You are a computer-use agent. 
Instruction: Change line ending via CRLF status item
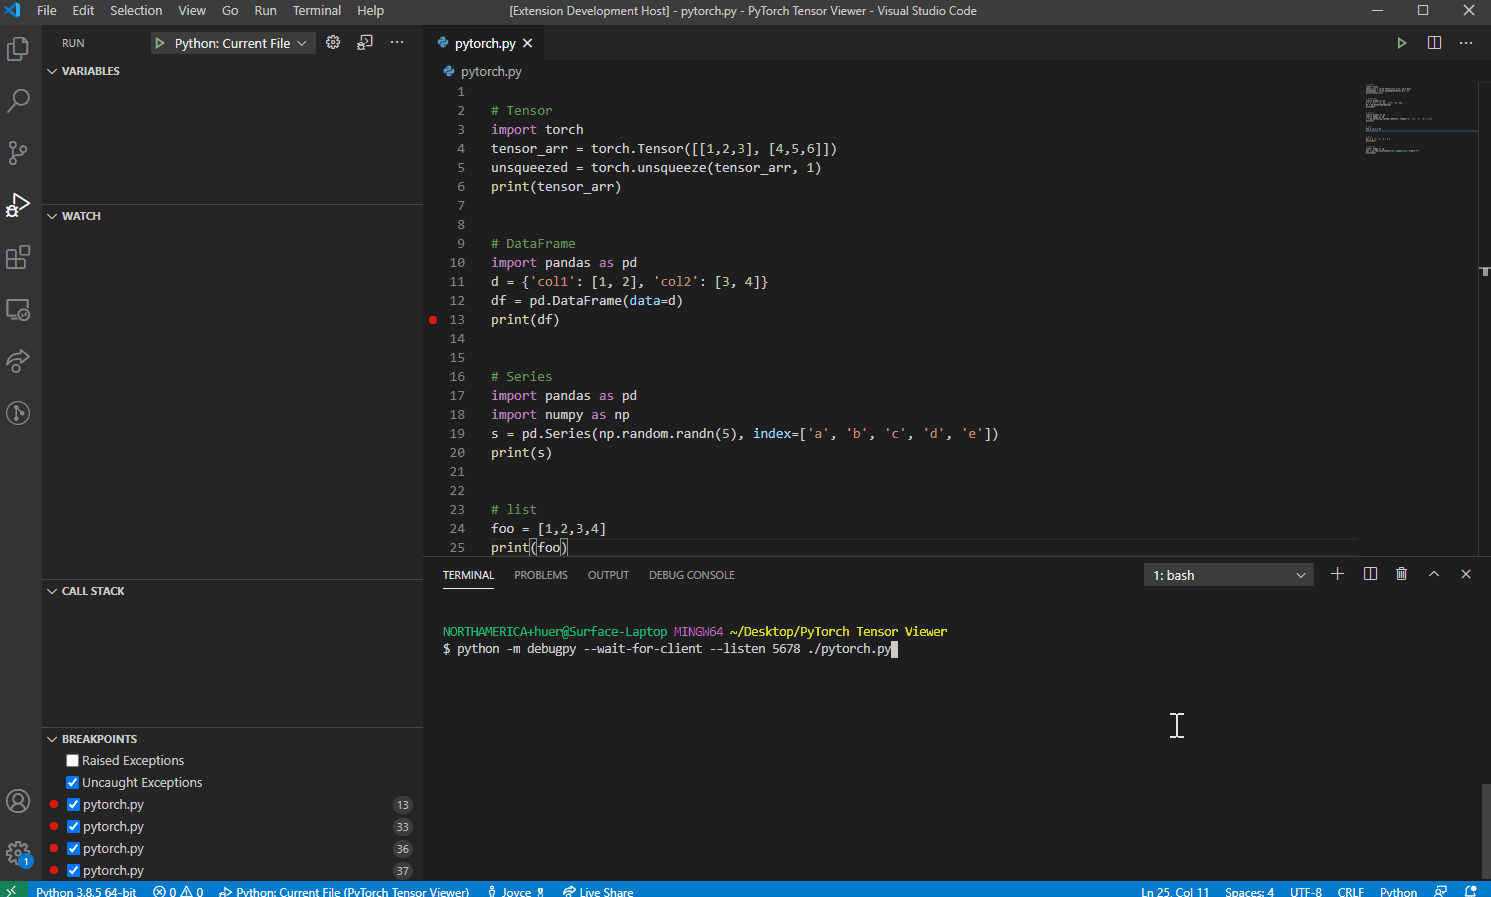point(1351,890)
